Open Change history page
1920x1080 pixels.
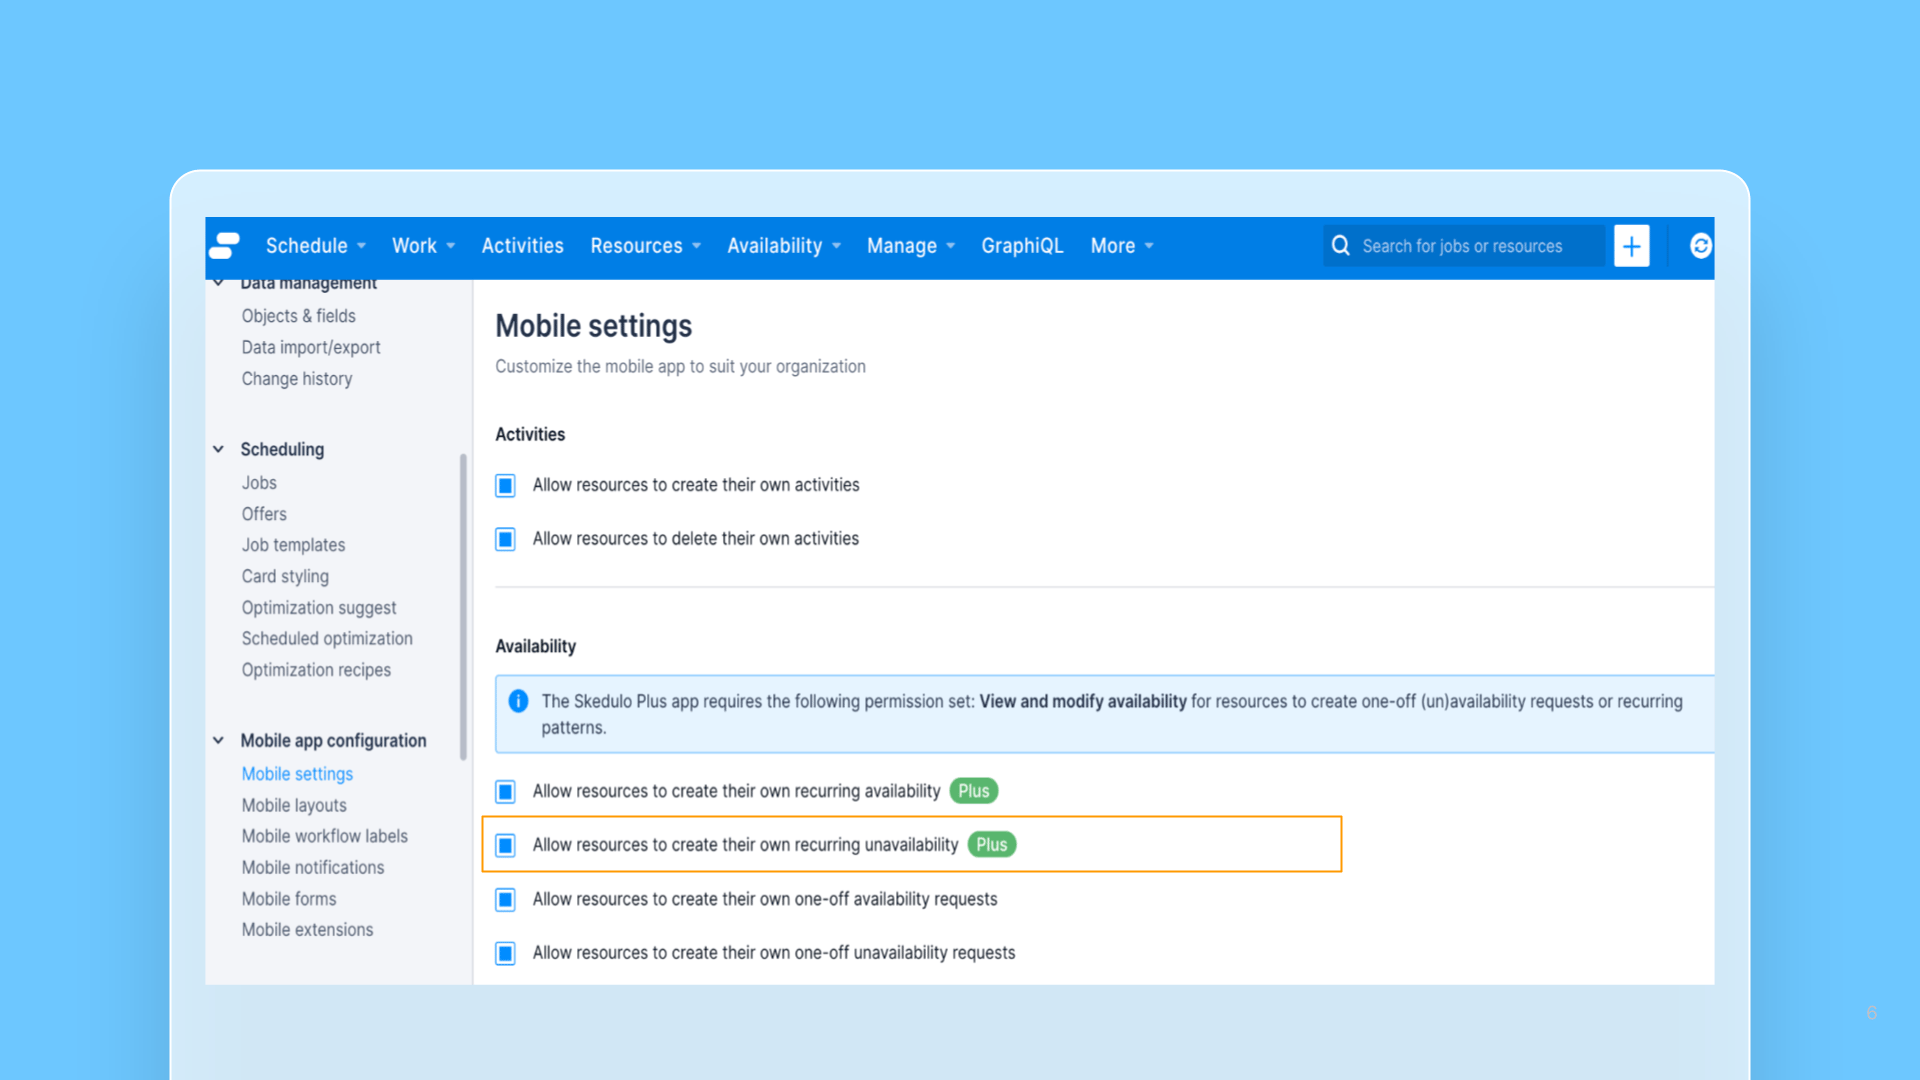point(297,379)
